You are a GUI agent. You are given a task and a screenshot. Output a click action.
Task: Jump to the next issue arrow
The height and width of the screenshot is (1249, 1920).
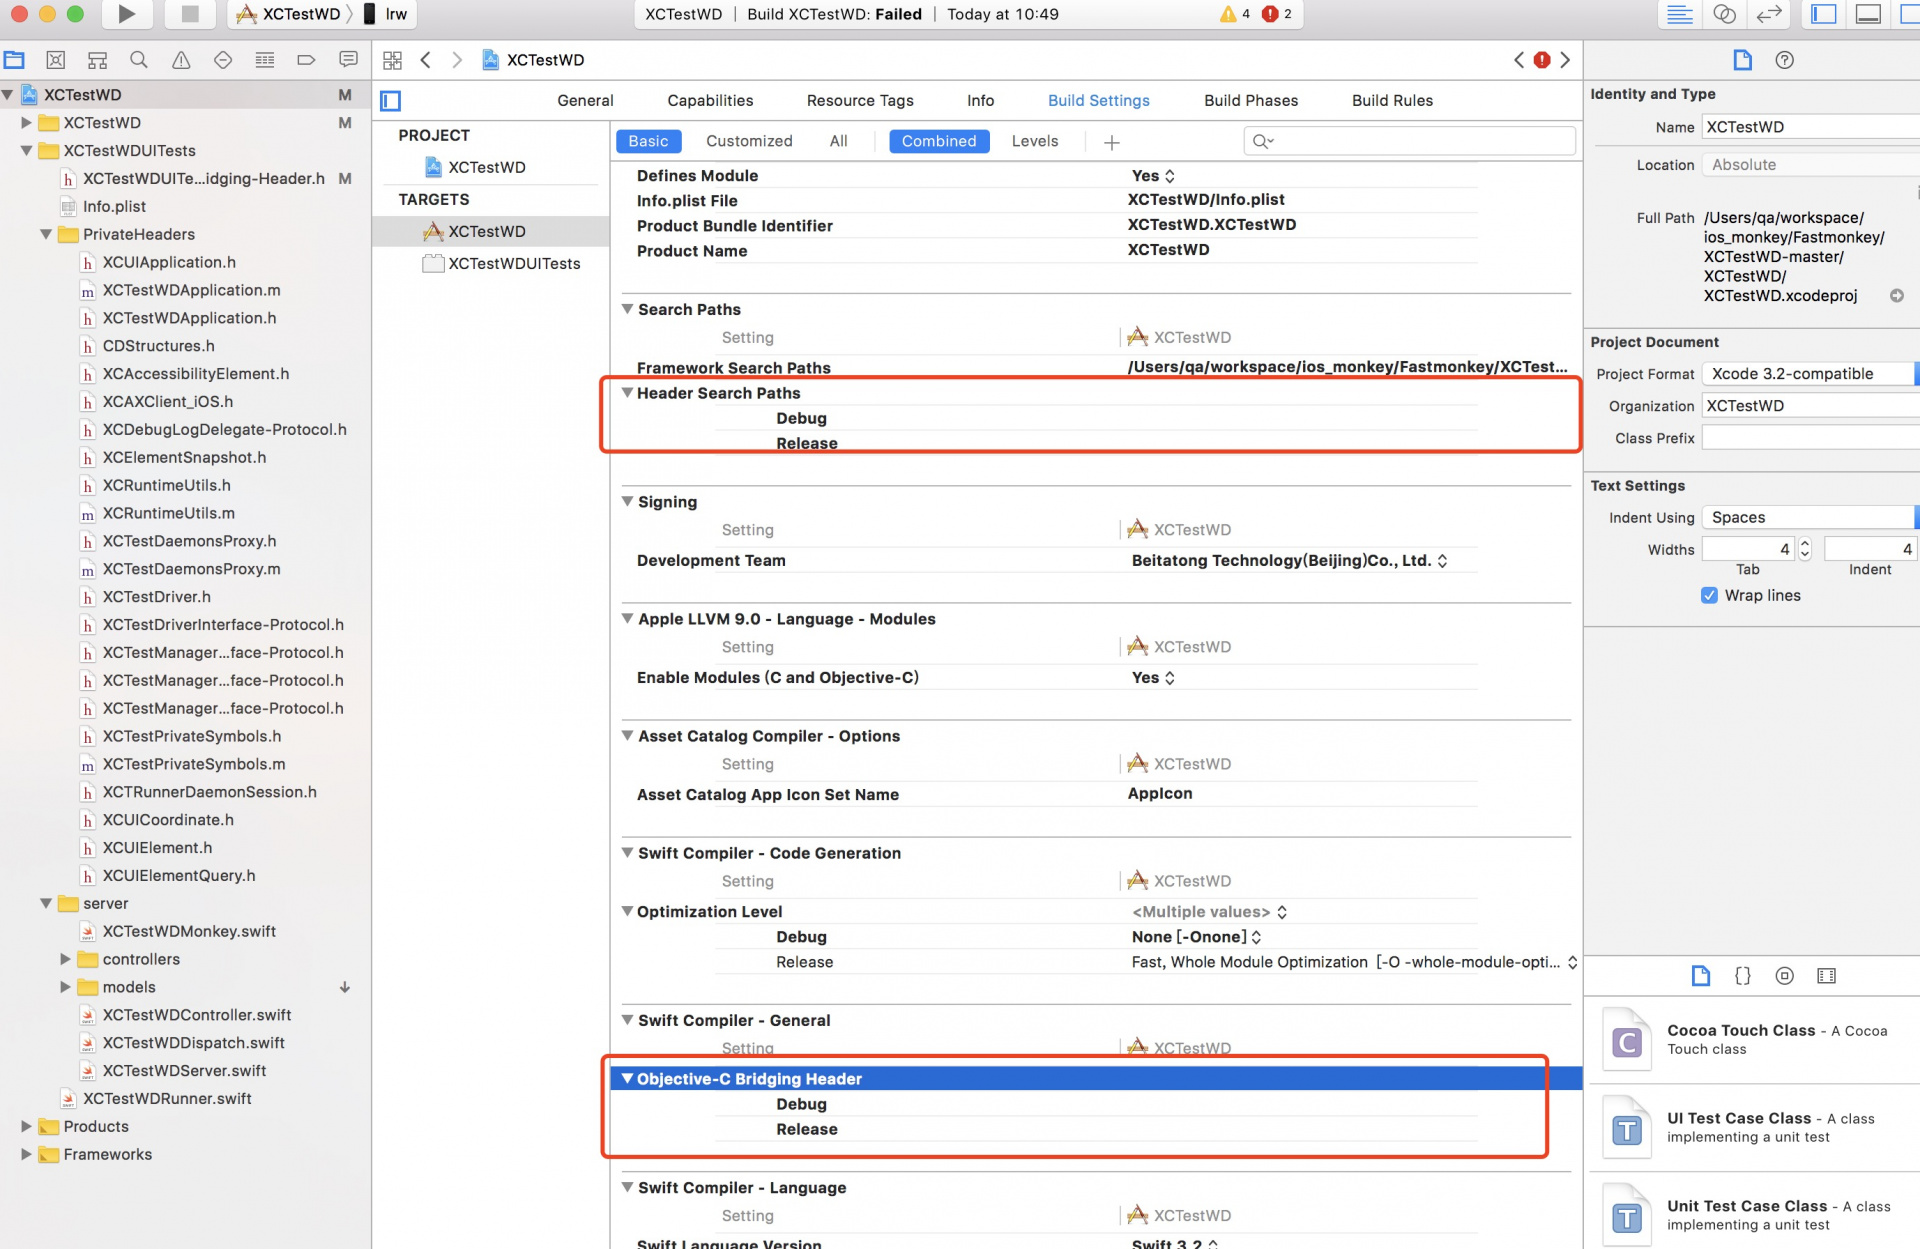coord(1565,60)
